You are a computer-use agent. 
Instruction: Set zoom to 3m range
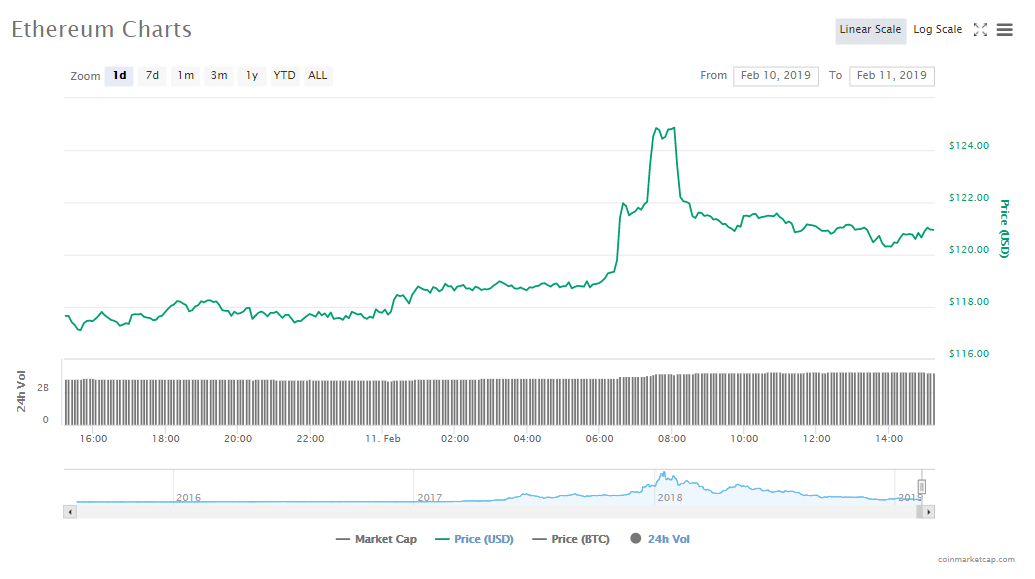219,76
